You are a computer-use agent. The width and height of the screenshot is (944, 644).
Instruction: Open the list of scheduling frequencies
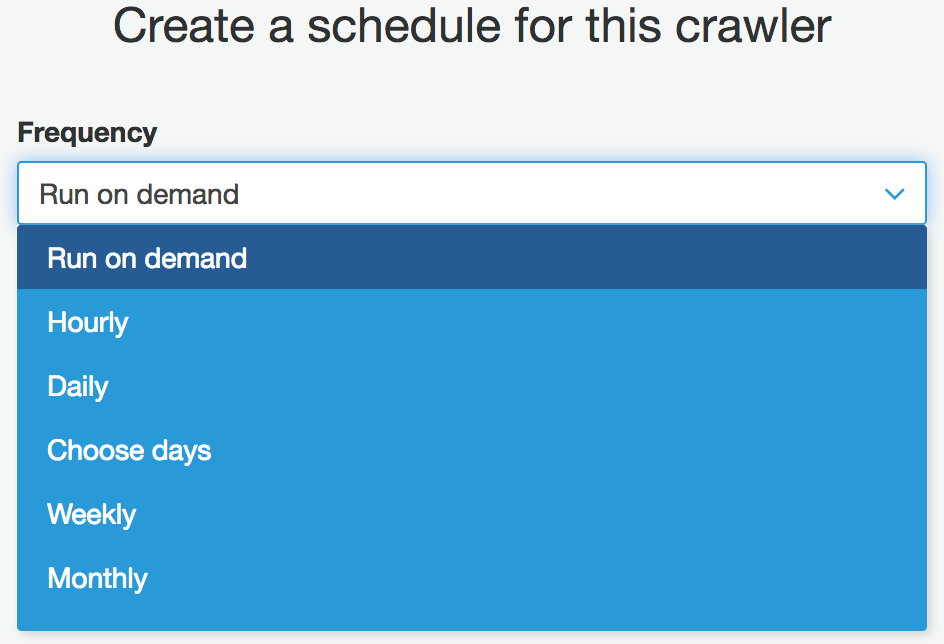tap(472, 193)
